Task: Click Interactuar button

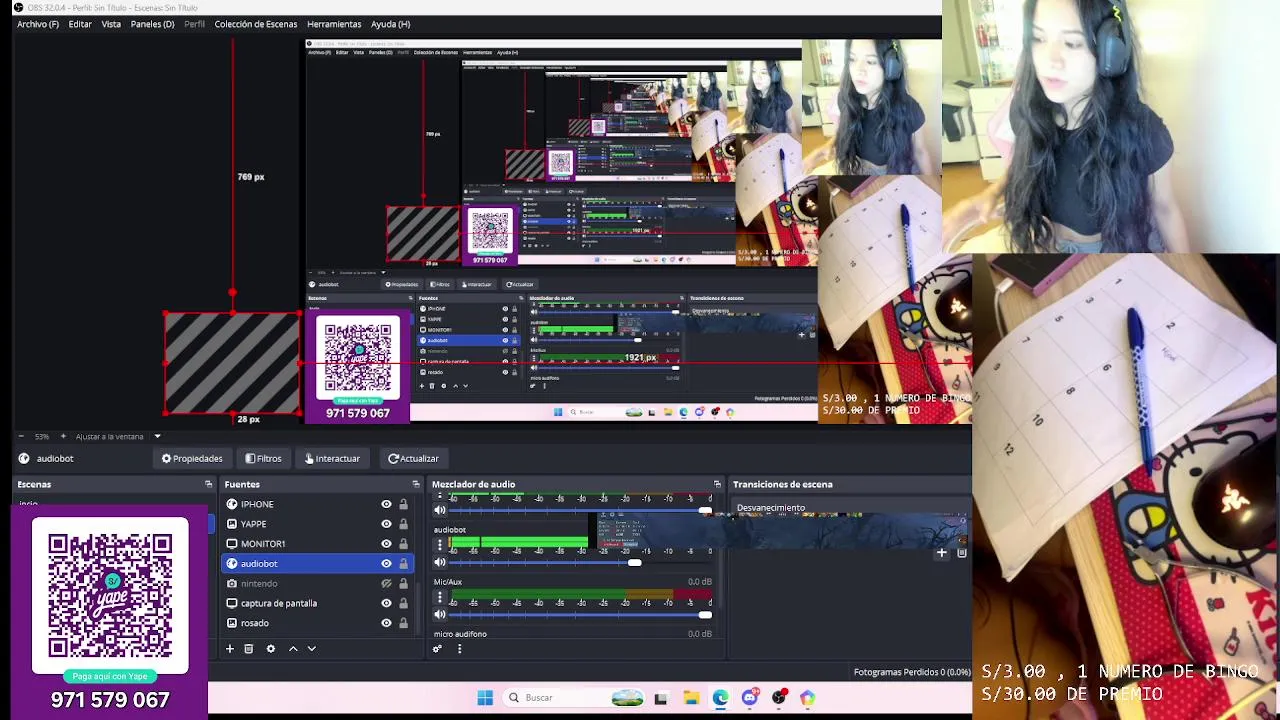Action: [332, 458]
